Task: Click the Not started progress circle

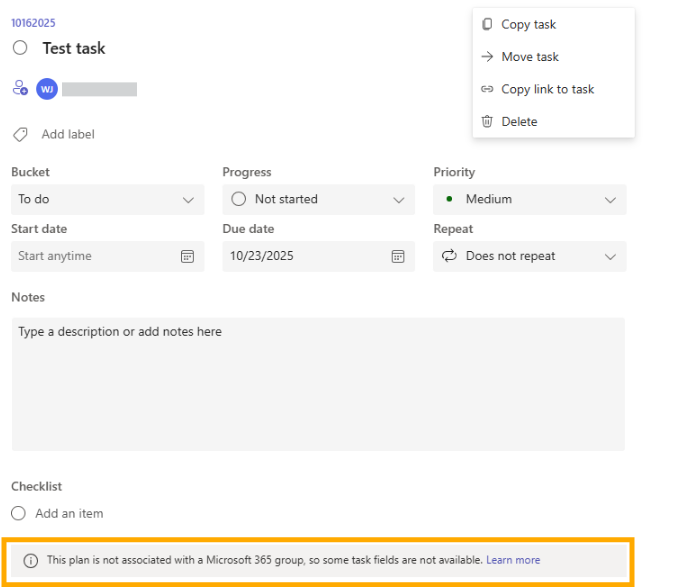Action: tap(238, 199)
